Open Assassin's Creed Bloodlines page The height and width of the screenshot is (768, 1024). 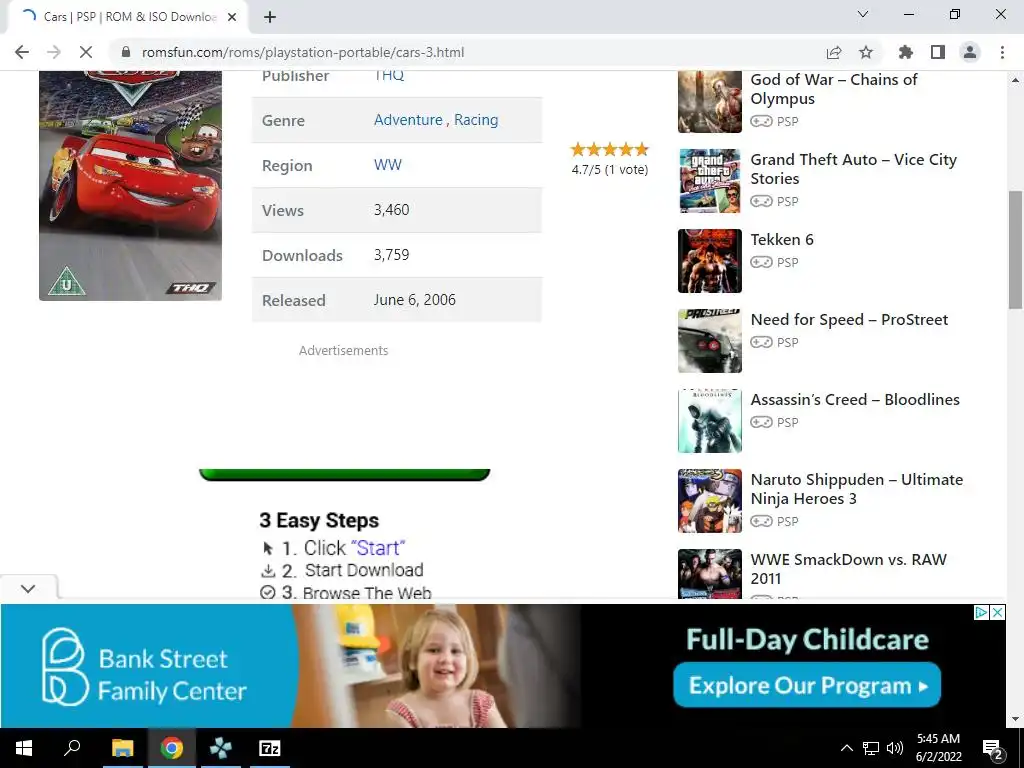(x=855, y=400)
